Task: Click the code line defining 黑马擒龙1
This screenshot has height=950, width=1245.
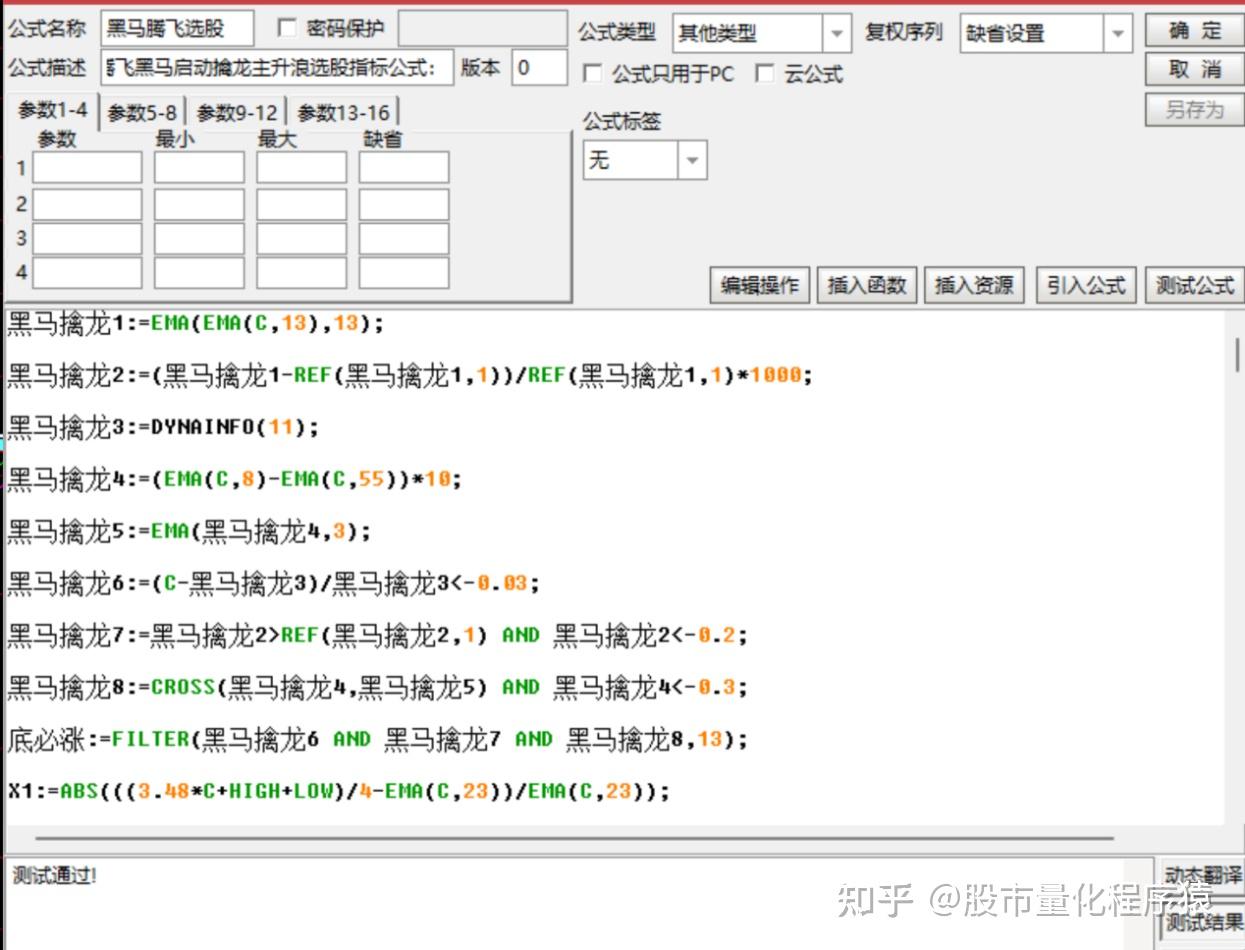Action: coord(195,323)
